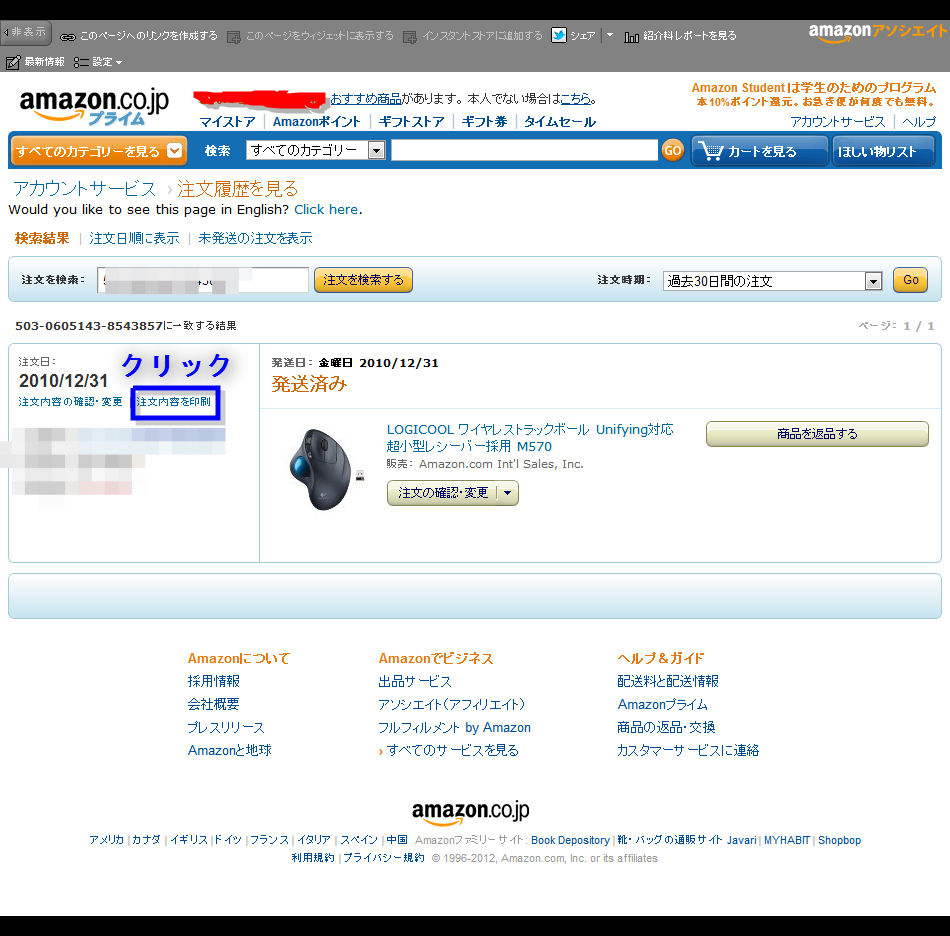Open the 設定 settings dropdown

pyautogui.click(x=98, y=62)
